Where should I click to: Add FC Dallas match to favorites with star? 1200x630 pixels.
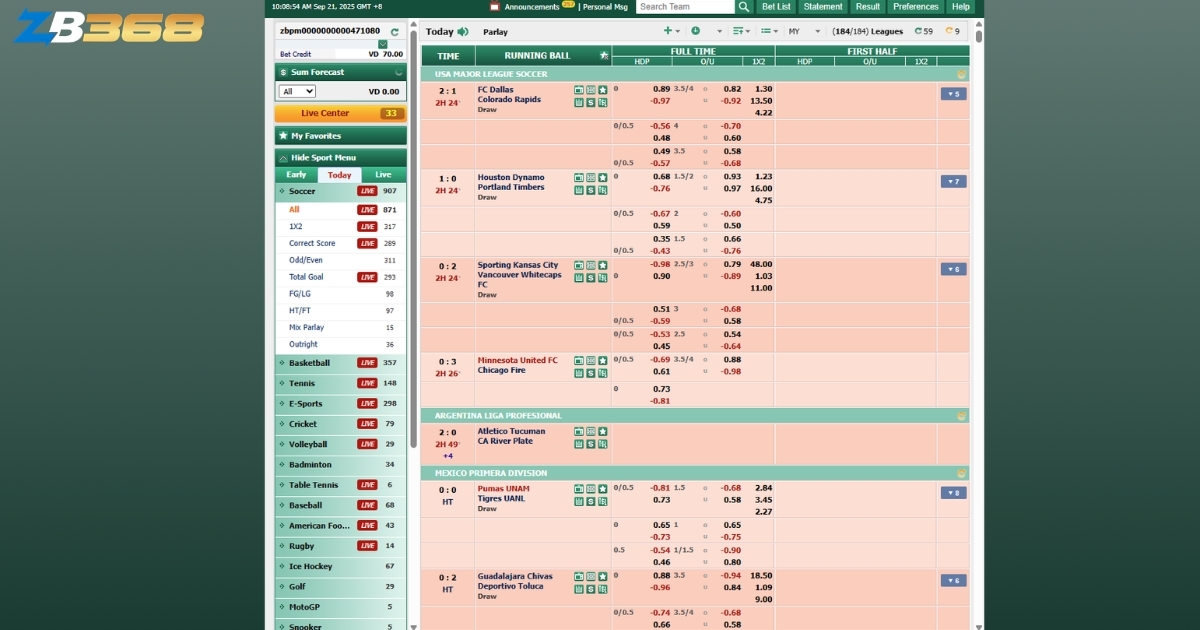[603, 90]
